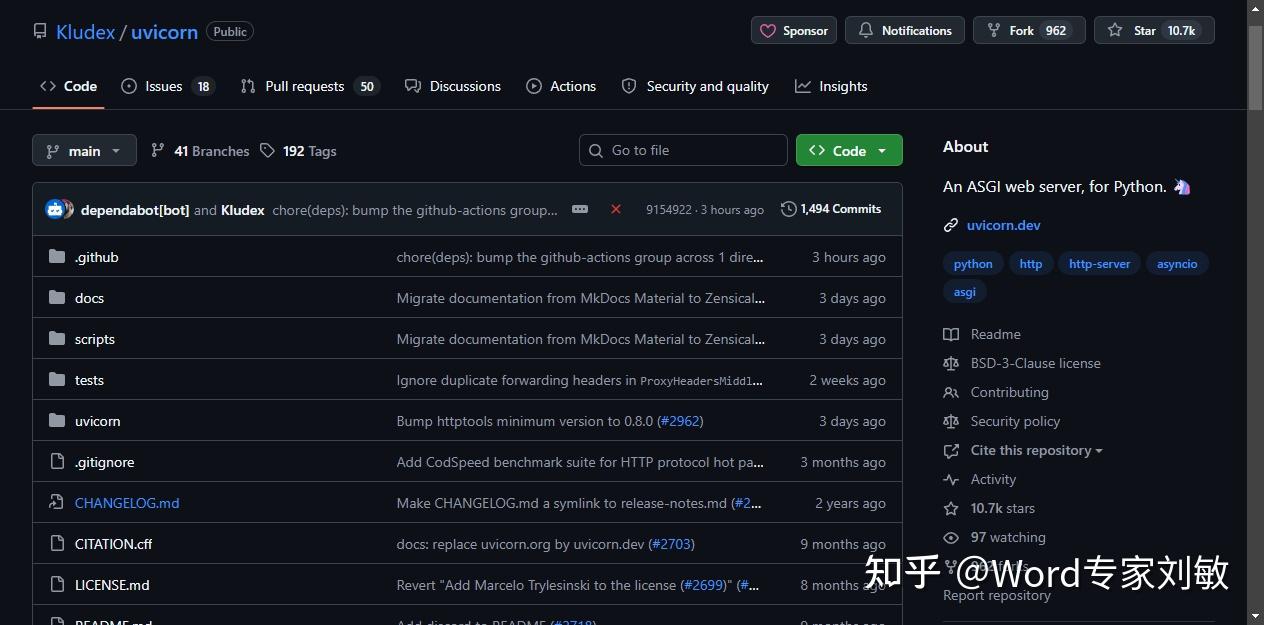Screen dimensions: 1264x625
Task: Open the uvicorn.dev website link
Action: click(x=1003, y=225)
